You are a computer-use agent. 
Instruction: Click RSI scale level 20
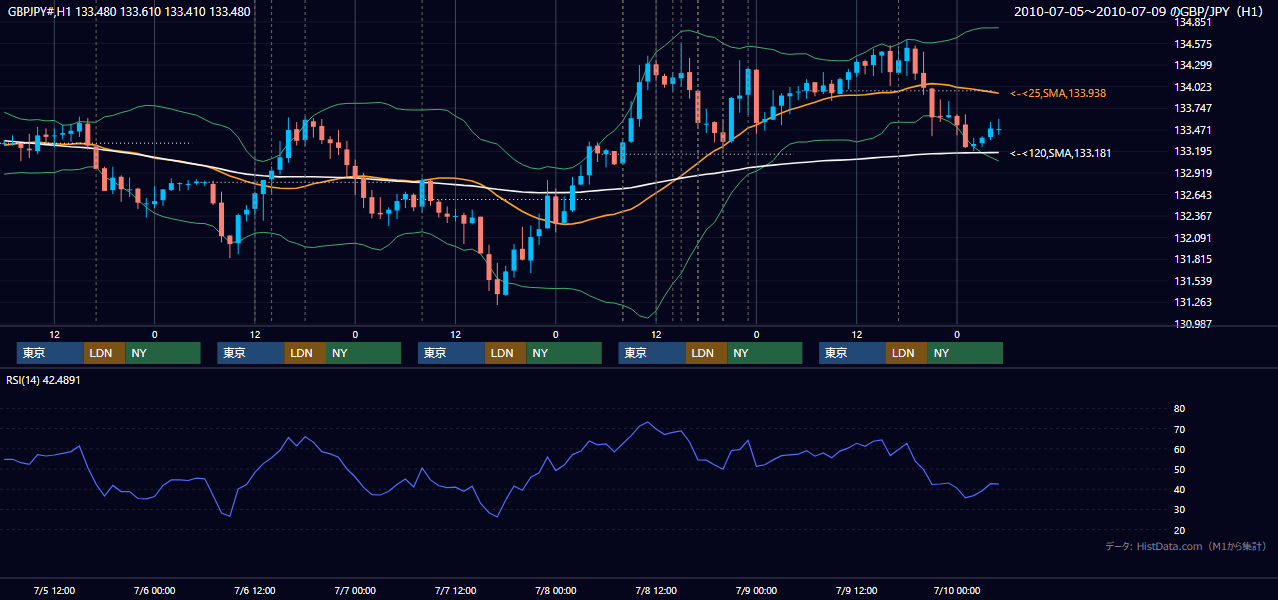1180,530
